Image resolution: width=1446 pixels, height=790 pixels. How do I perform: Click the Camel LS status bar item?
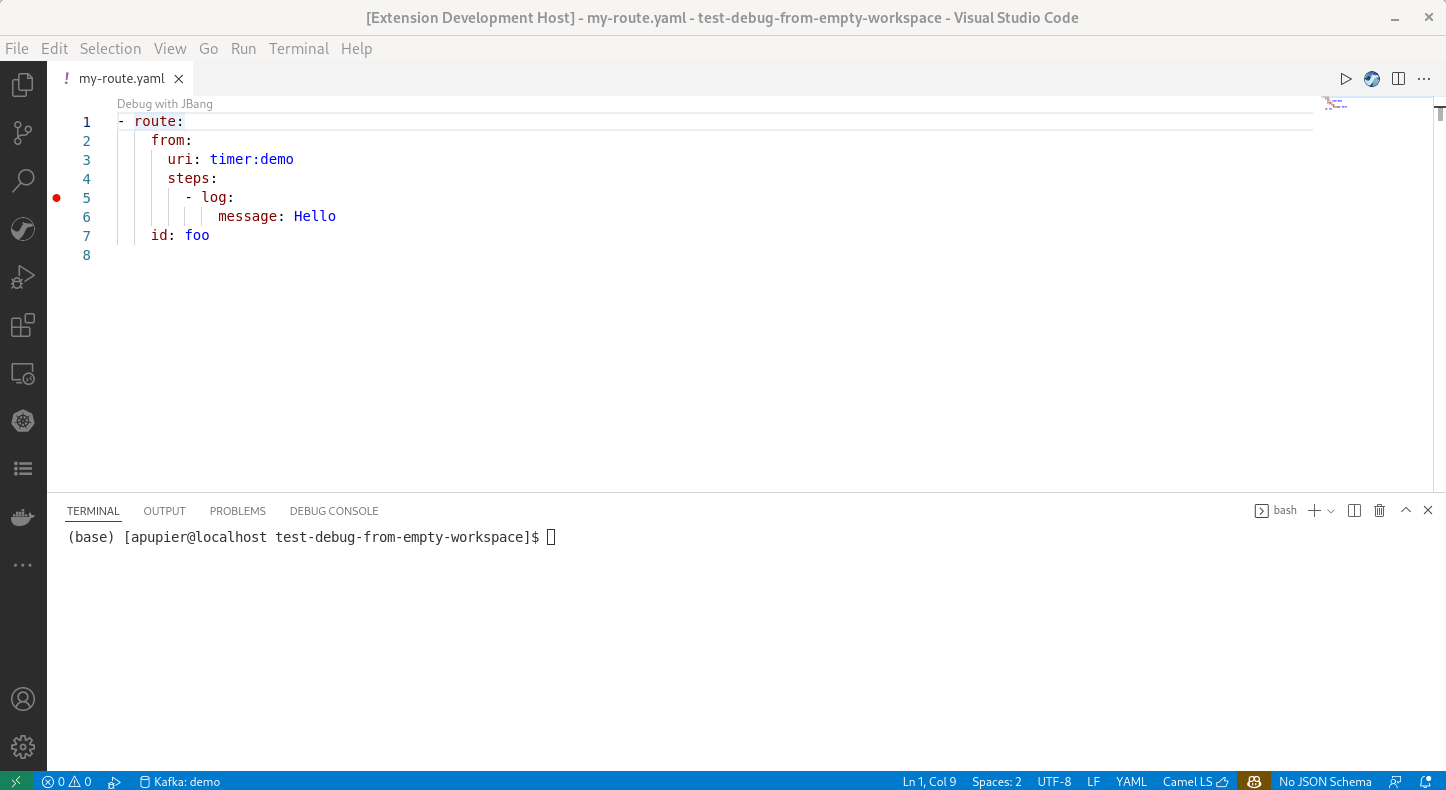(x=1195, y=781)
